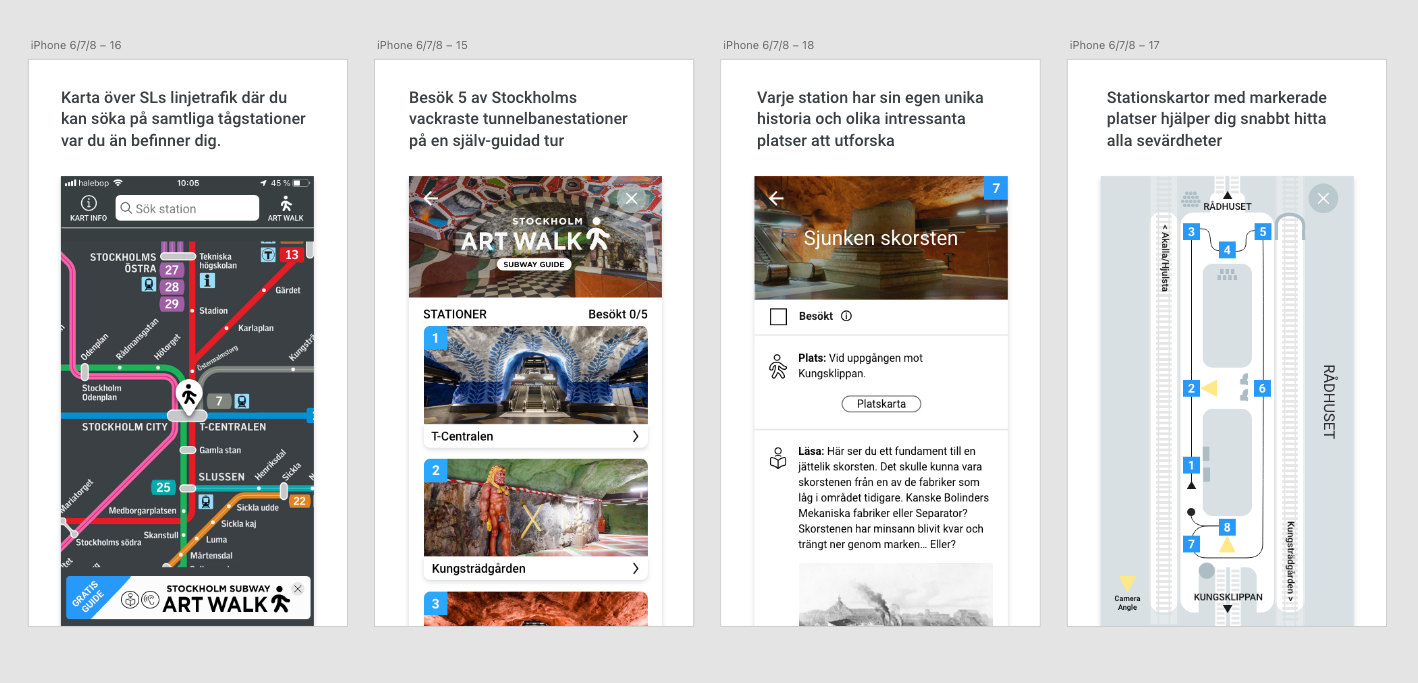Expand the T-Centralen row chevron
1418x683 pixels.
pyautogui.click(x=635, y=436)
